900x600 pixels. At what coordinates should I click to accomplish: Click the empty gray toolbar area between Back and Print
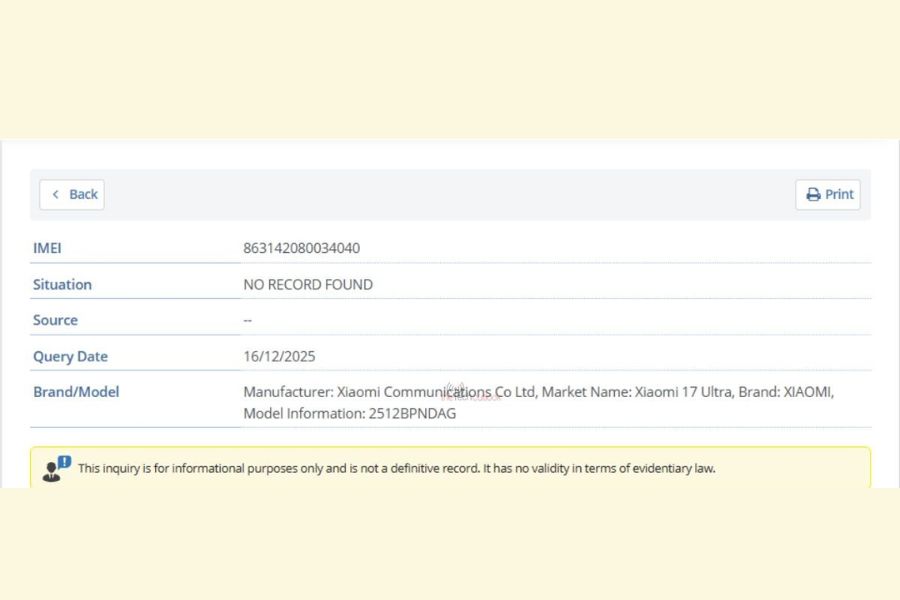(450, 195)
